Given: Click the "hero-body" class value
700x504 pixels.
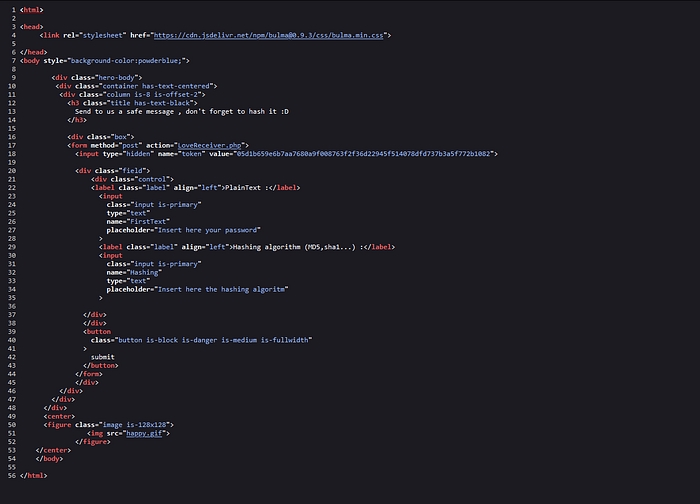Looking at the screenshot, I should 119,77.
